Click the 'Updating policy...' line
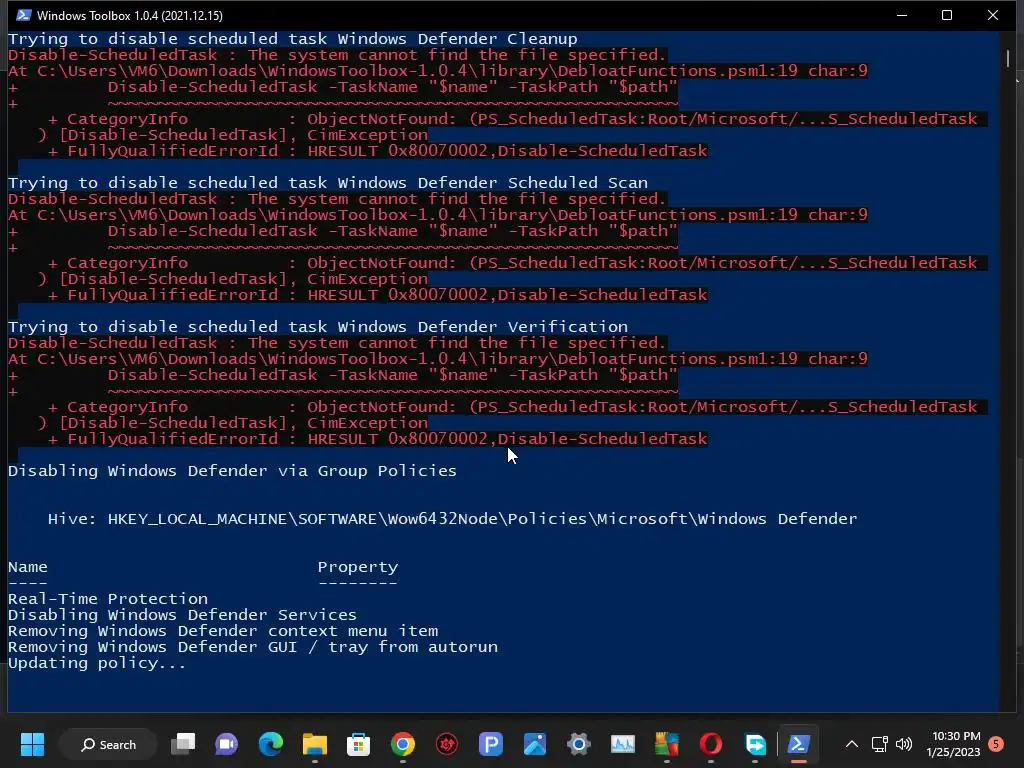This screenshot has width=1024, height=768. (97, 663)
